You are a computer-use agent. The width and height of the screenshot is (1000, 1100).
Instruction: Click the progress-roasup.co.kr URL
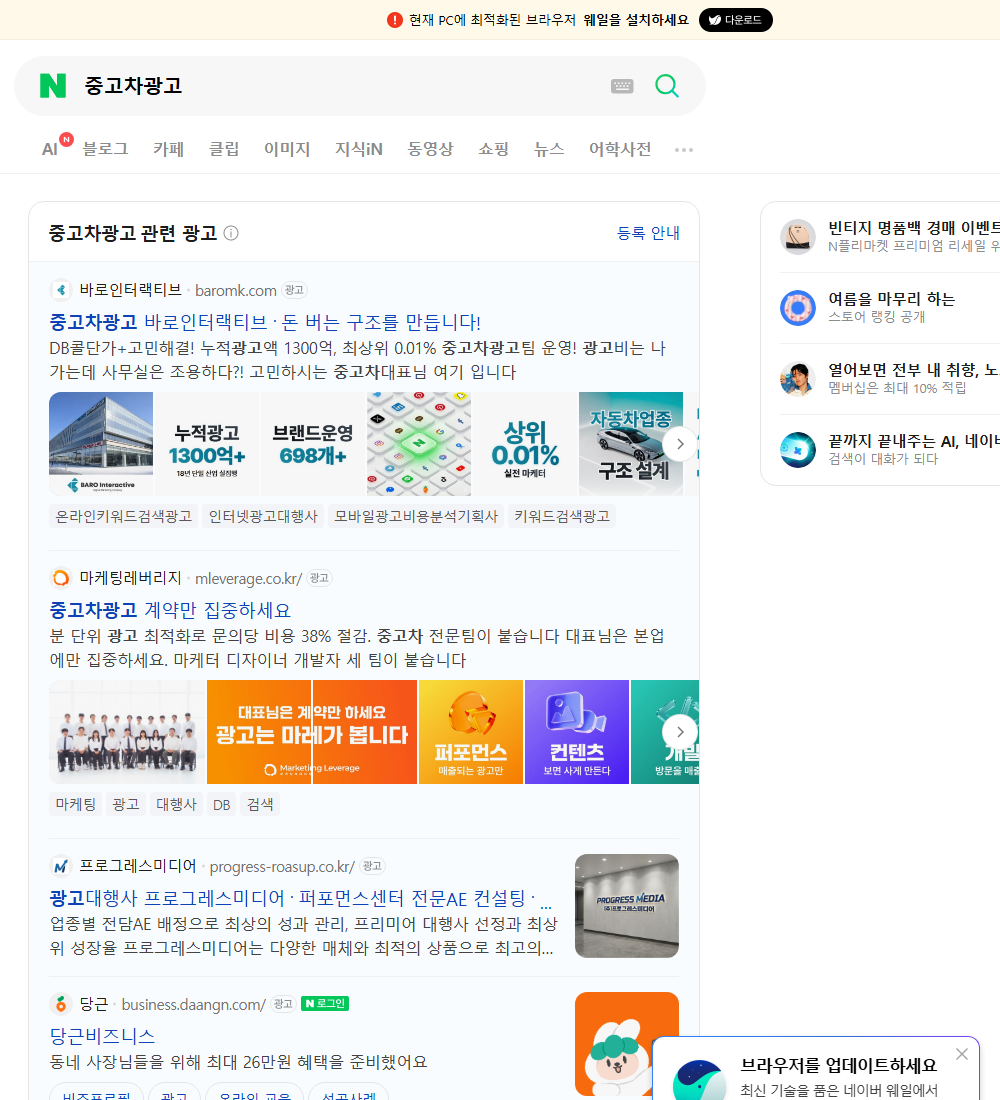[x=282, y=866]
